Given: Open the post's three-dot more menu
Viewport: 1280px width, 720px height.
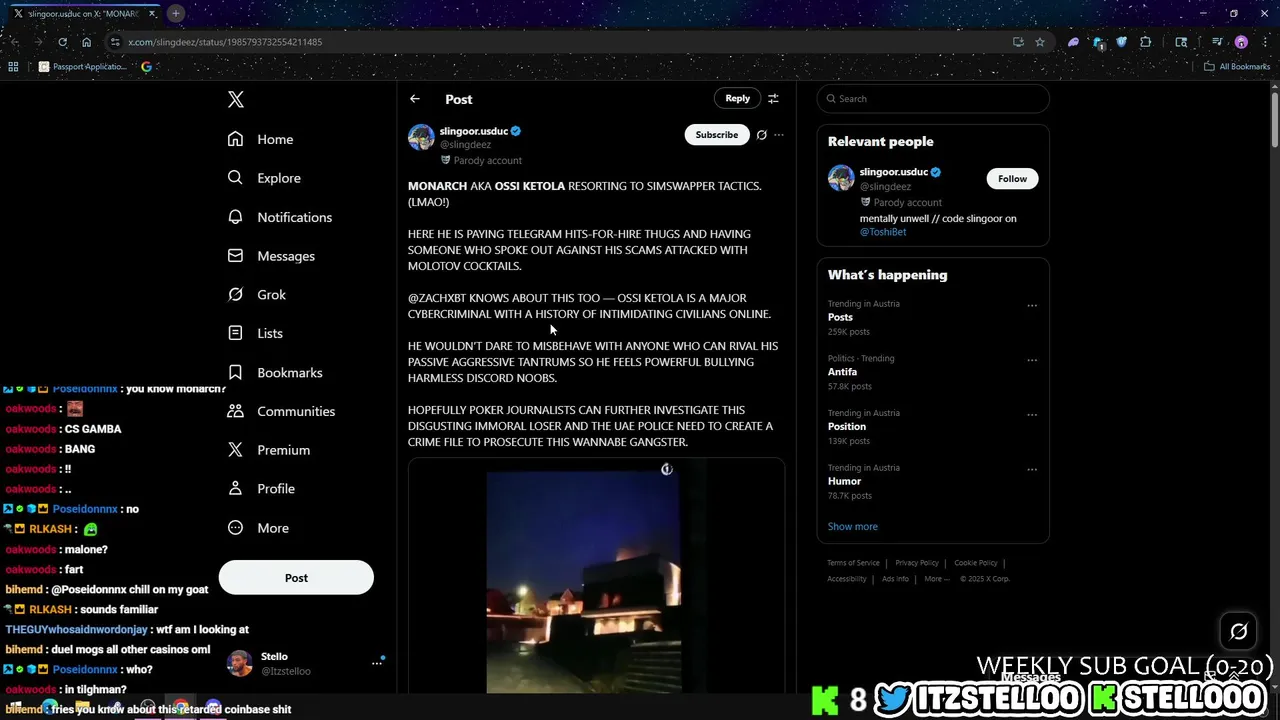Looking at the screenshot, I should [779, 135].
